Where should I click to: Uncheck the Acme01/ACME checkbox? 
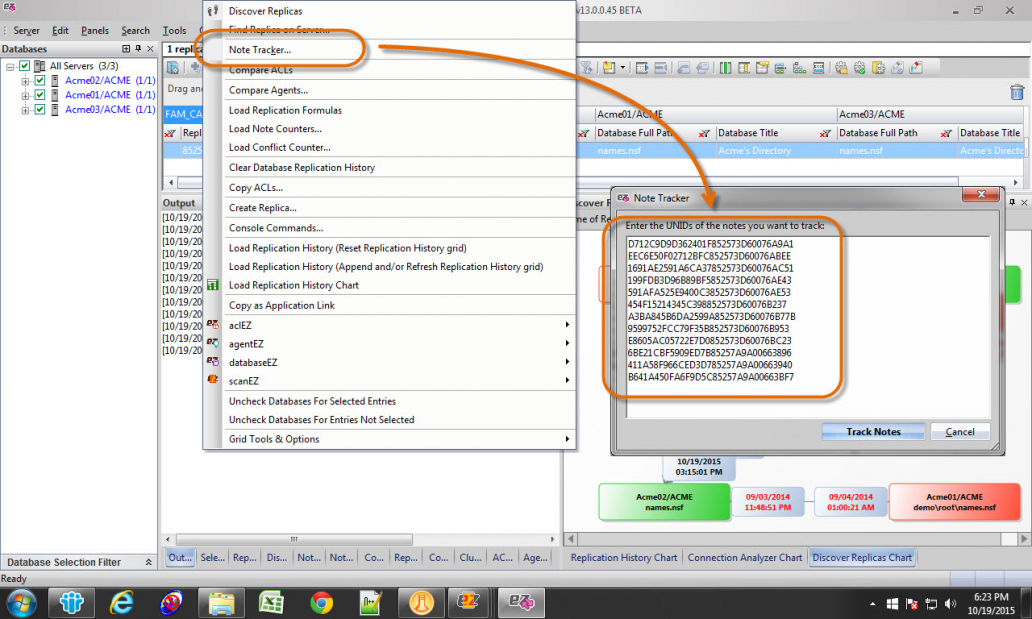39,95
